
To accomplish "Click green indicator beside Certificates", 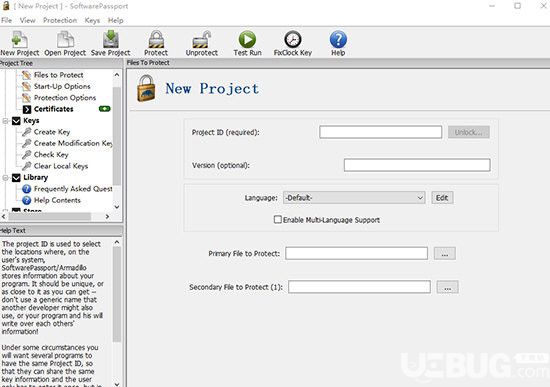I will click(105, 109).
